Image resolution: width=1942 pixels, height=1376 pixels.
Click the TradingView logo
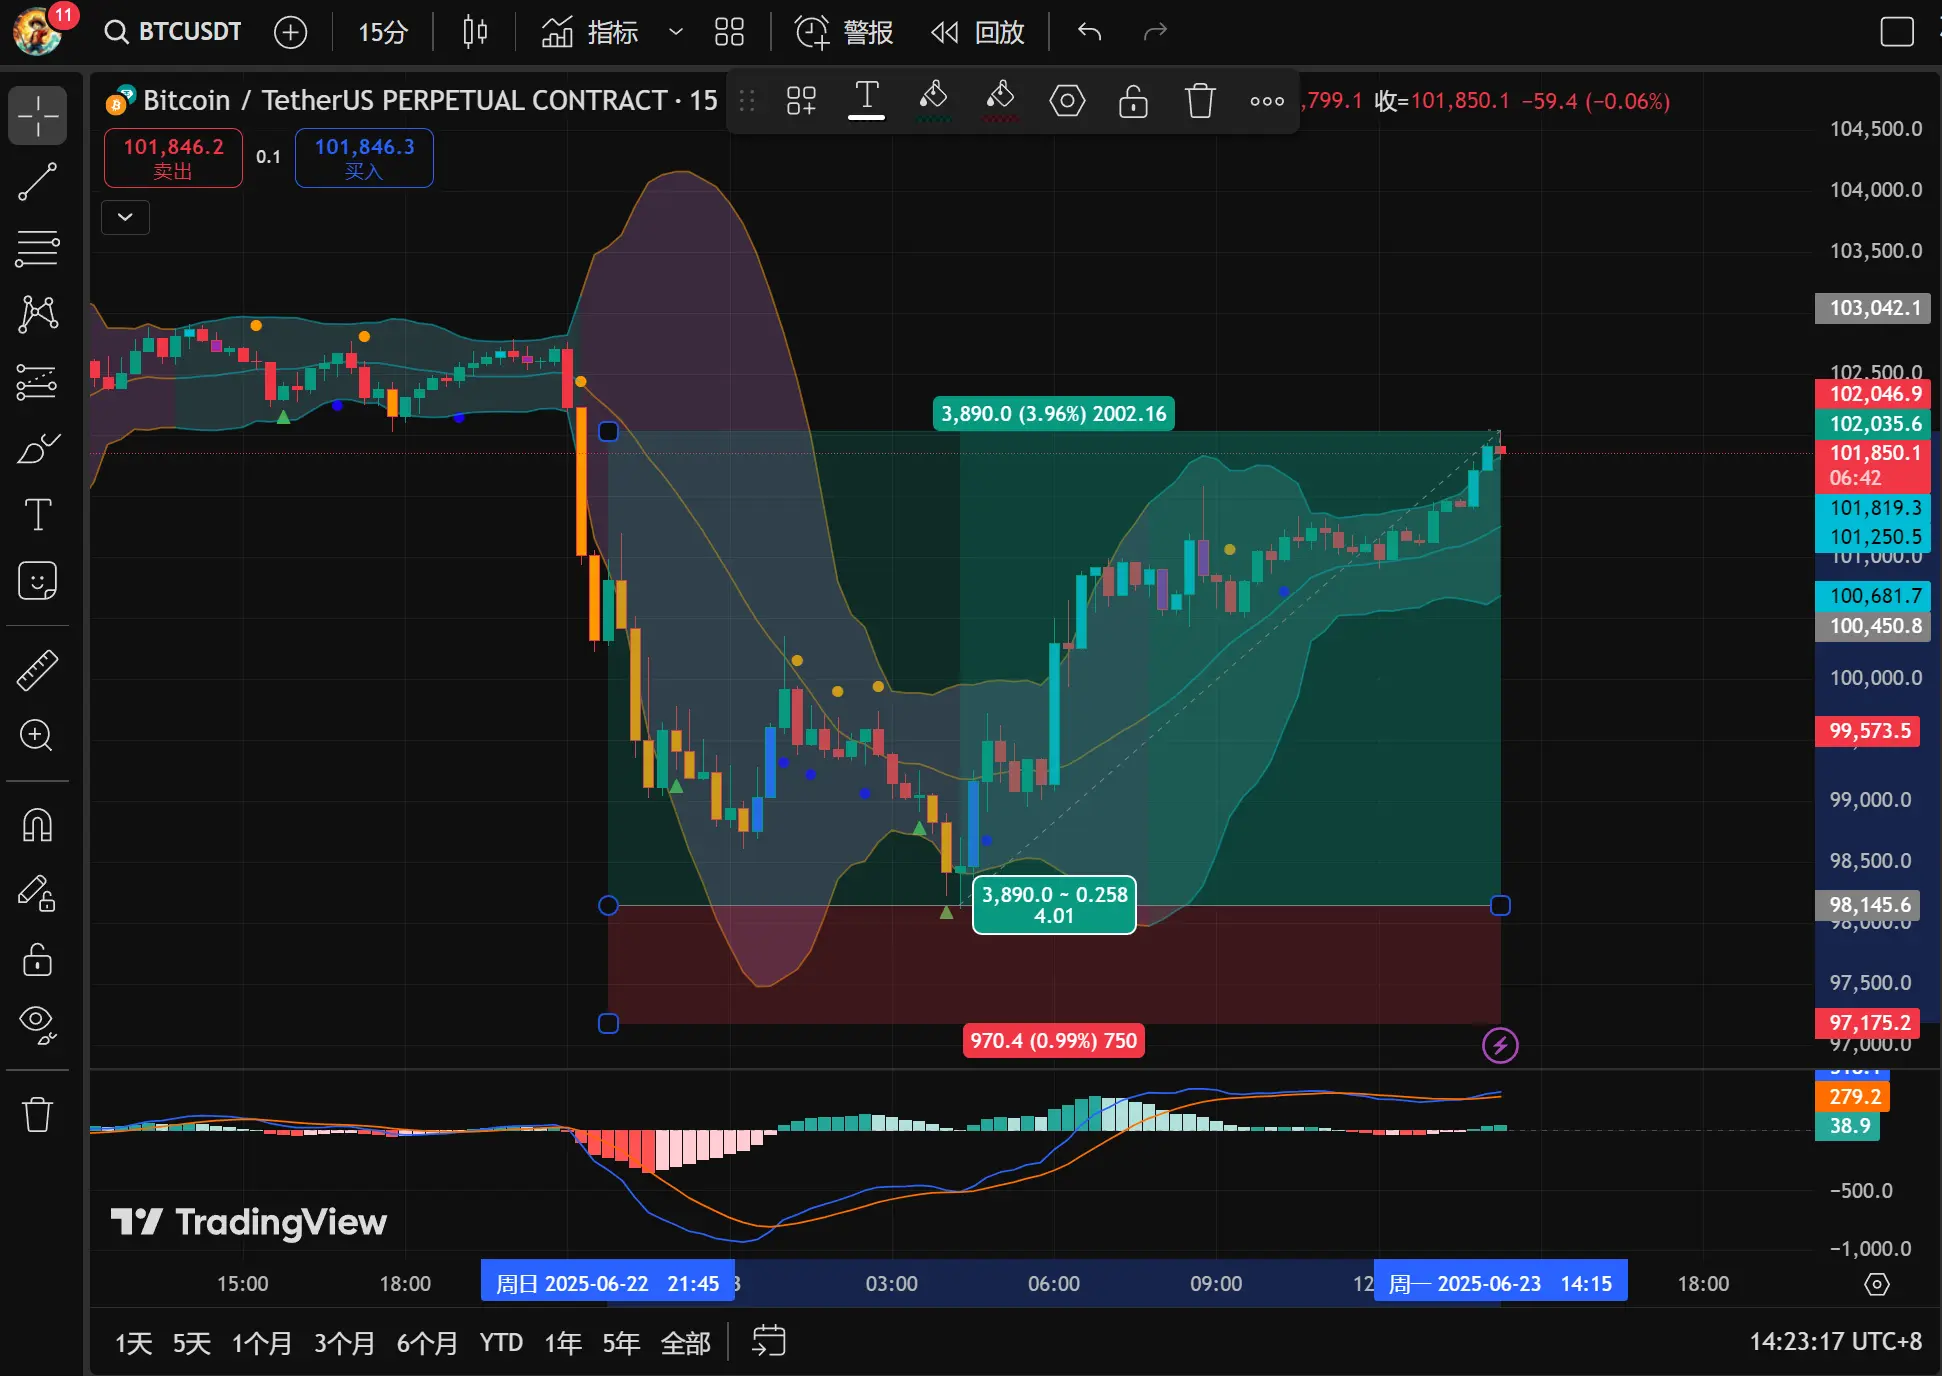(x=248, y=1222)
